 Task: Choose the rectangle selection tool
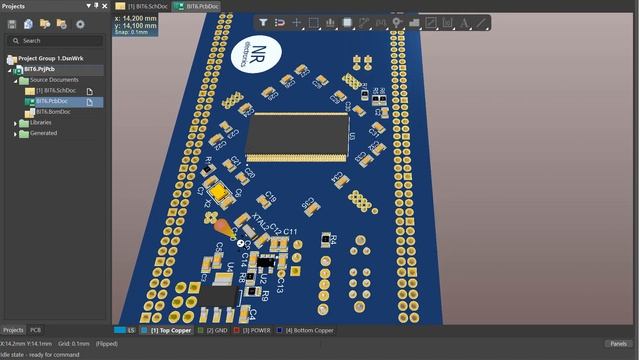(313, 22)
